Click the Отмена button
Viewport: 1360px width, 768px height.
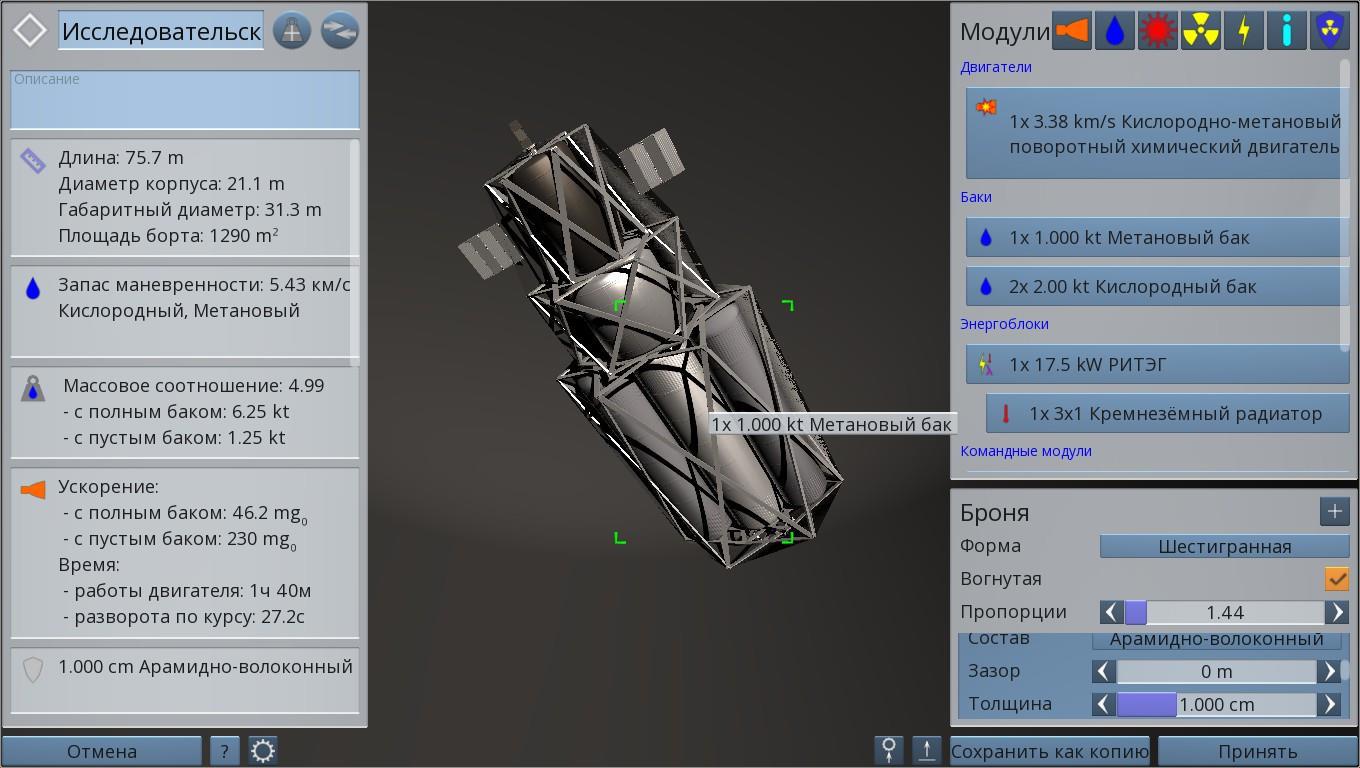pyautogui.click(x=102, y=751)
